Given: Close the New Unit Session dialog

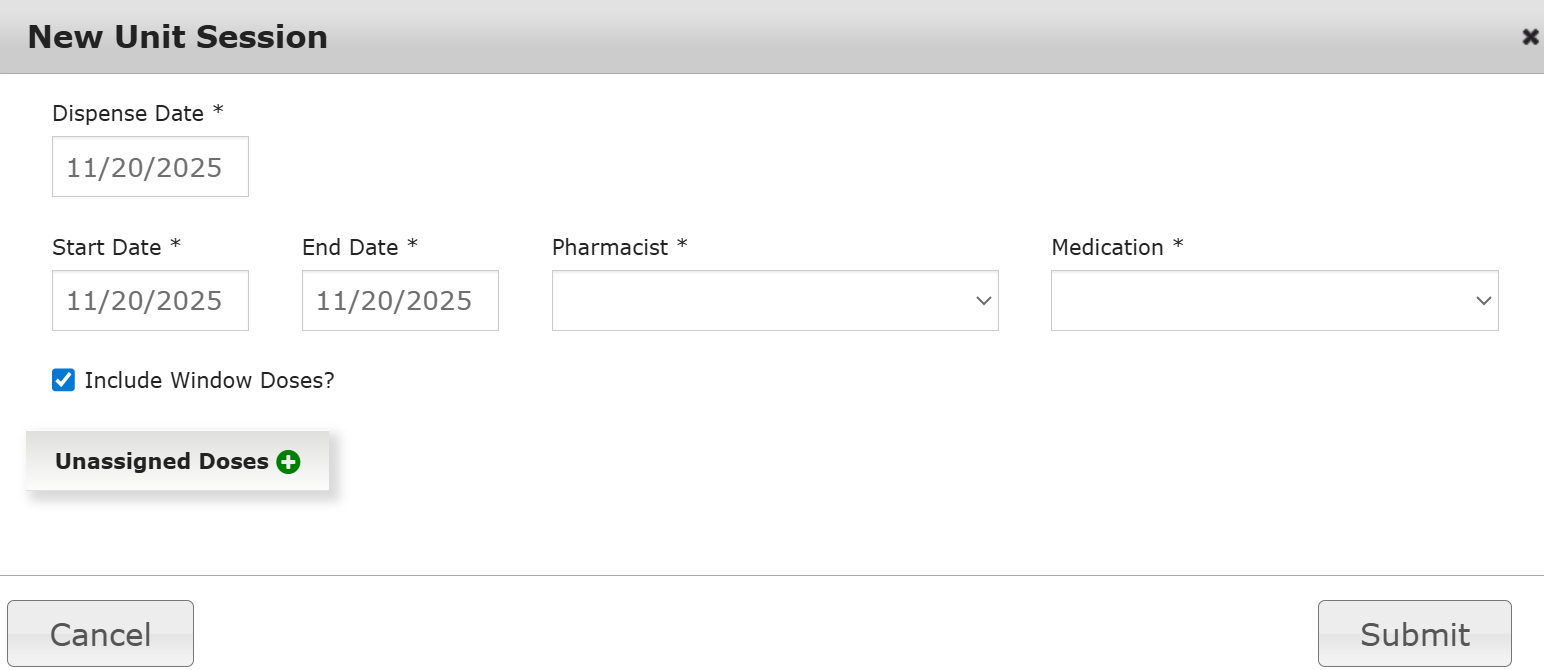Looking at the screenshot, I should click(1529, 37).
